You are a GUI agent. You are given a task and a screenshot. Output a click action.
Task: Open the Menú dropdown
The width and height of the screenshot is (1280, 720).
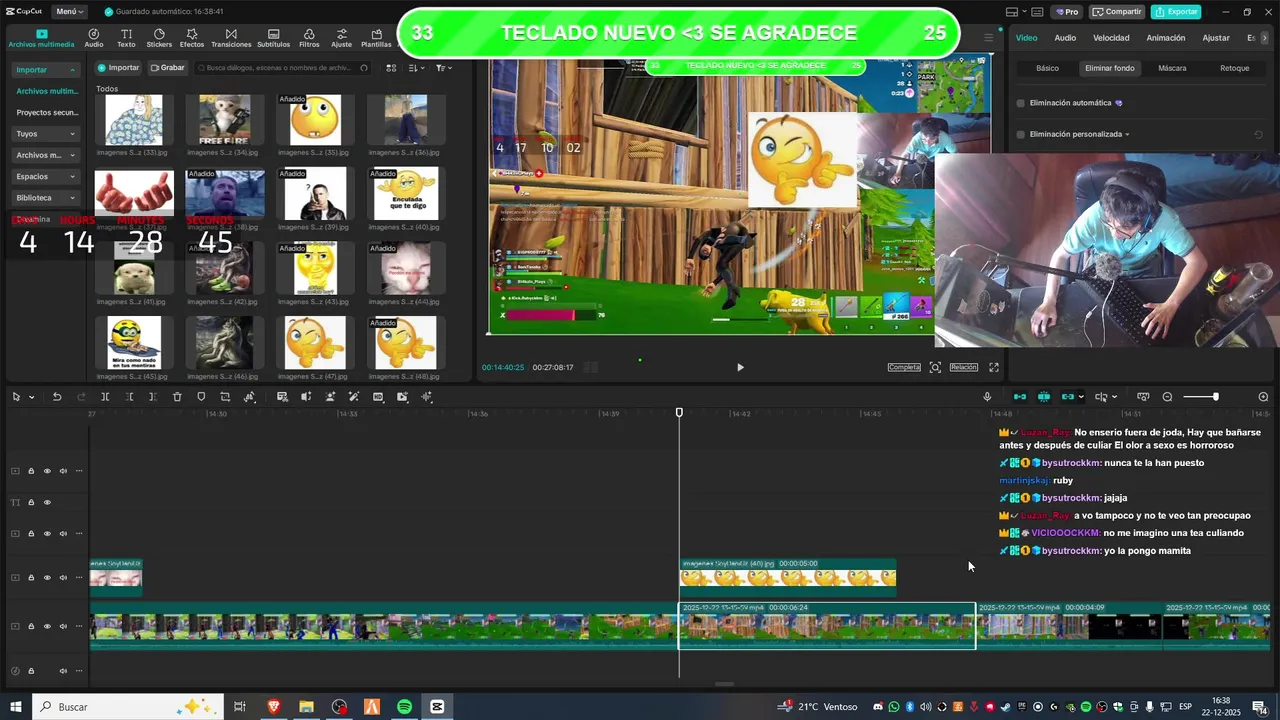tap(69, 12)
